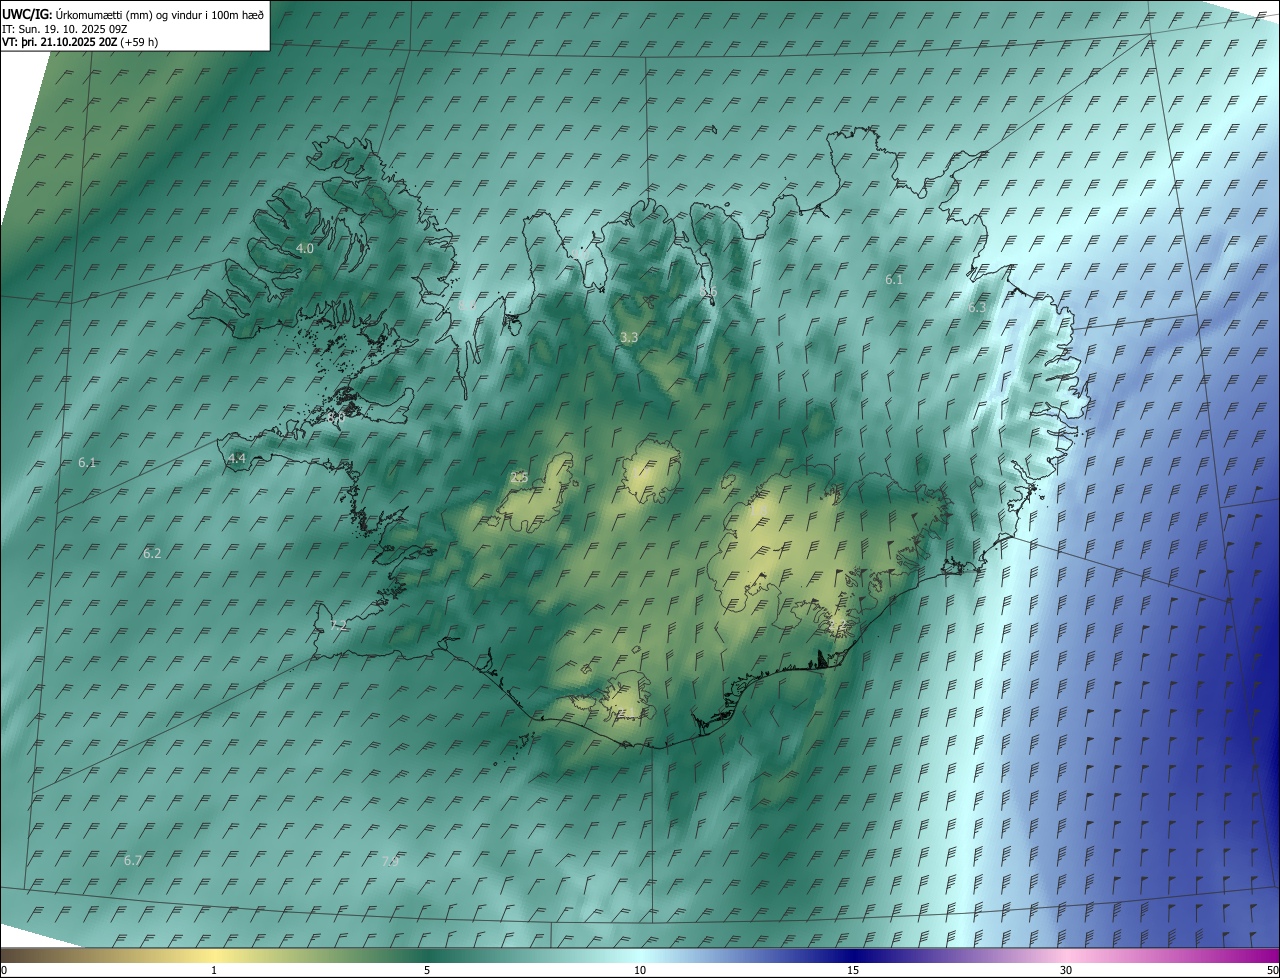1280x978 pixels.
Task: Click the yellow segment of the color bar
Action: (214, 955)
